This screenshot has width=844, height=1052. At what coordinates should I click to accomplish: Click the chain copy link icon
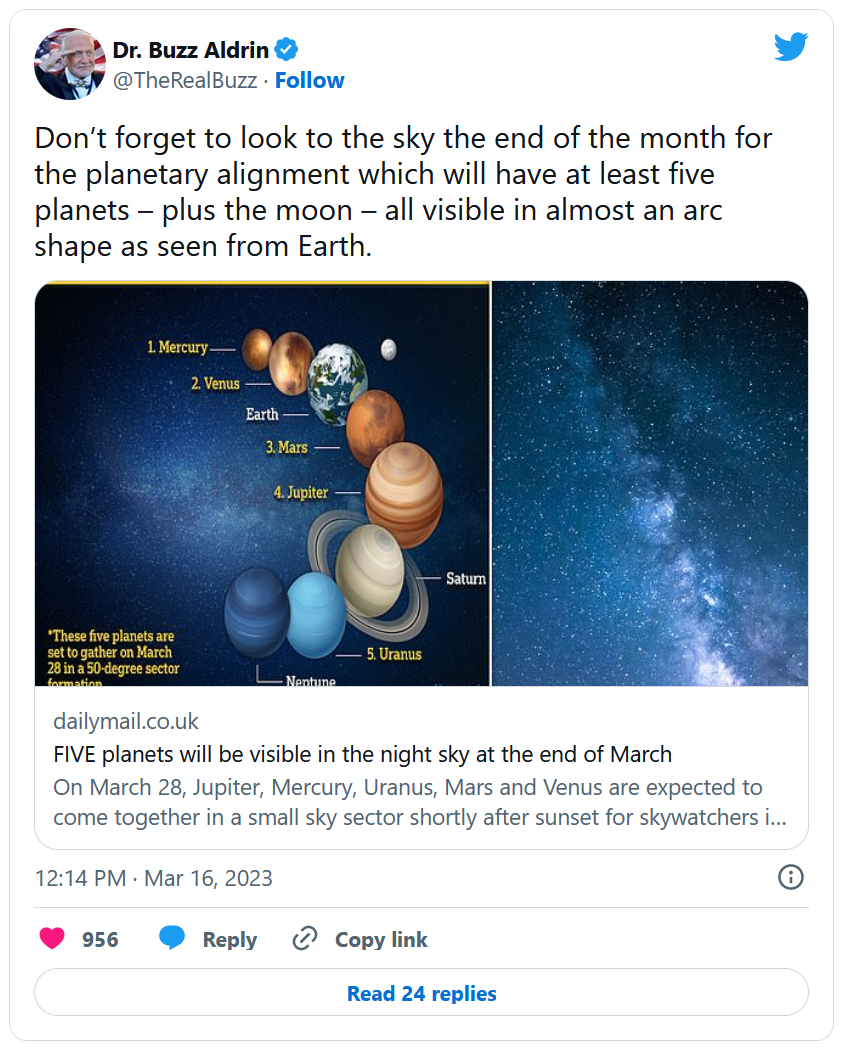(305, 939)
